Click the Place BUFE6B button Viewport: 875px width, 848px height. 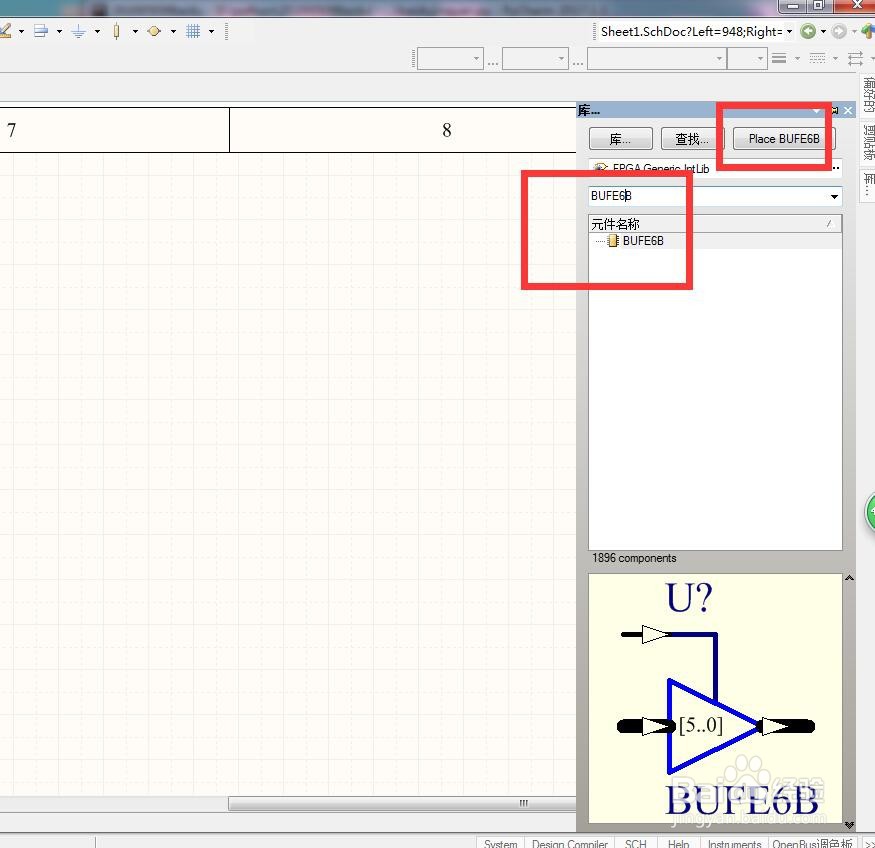tap(783, 139)
